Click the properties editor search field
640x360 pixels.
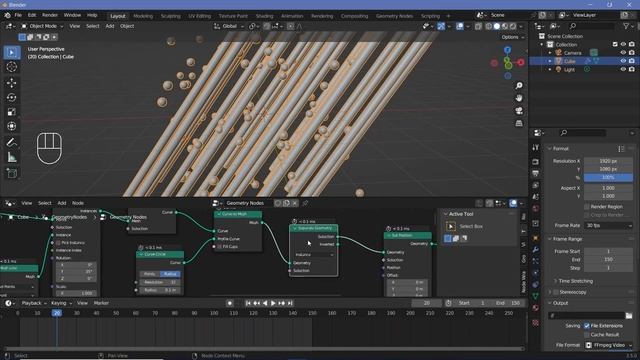[x=582, y=133]
